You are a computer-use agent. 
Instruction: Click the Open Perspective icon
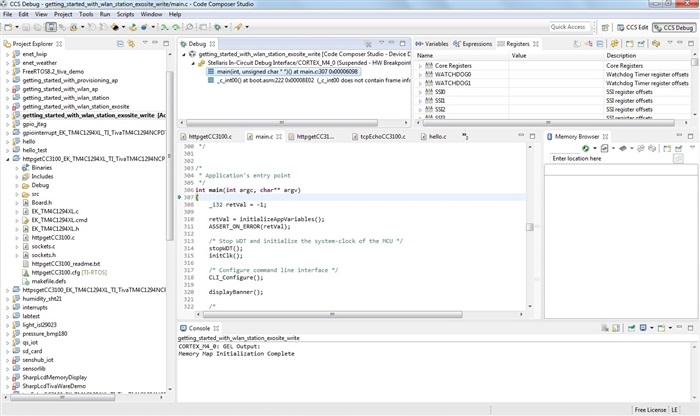[x=605, y=27]
